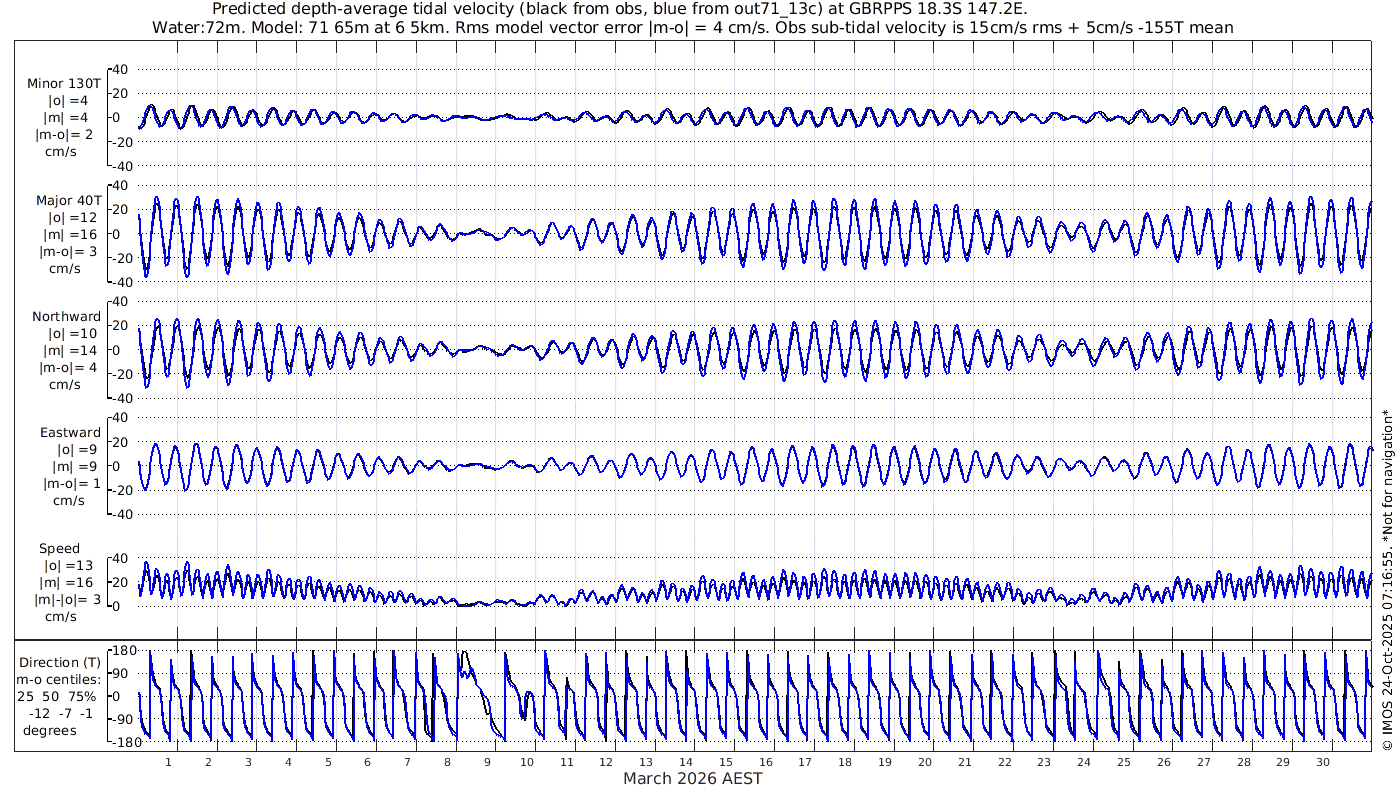Click the 180 tick on the Direction axis
1400x800 pixels.
pos(122,651)
